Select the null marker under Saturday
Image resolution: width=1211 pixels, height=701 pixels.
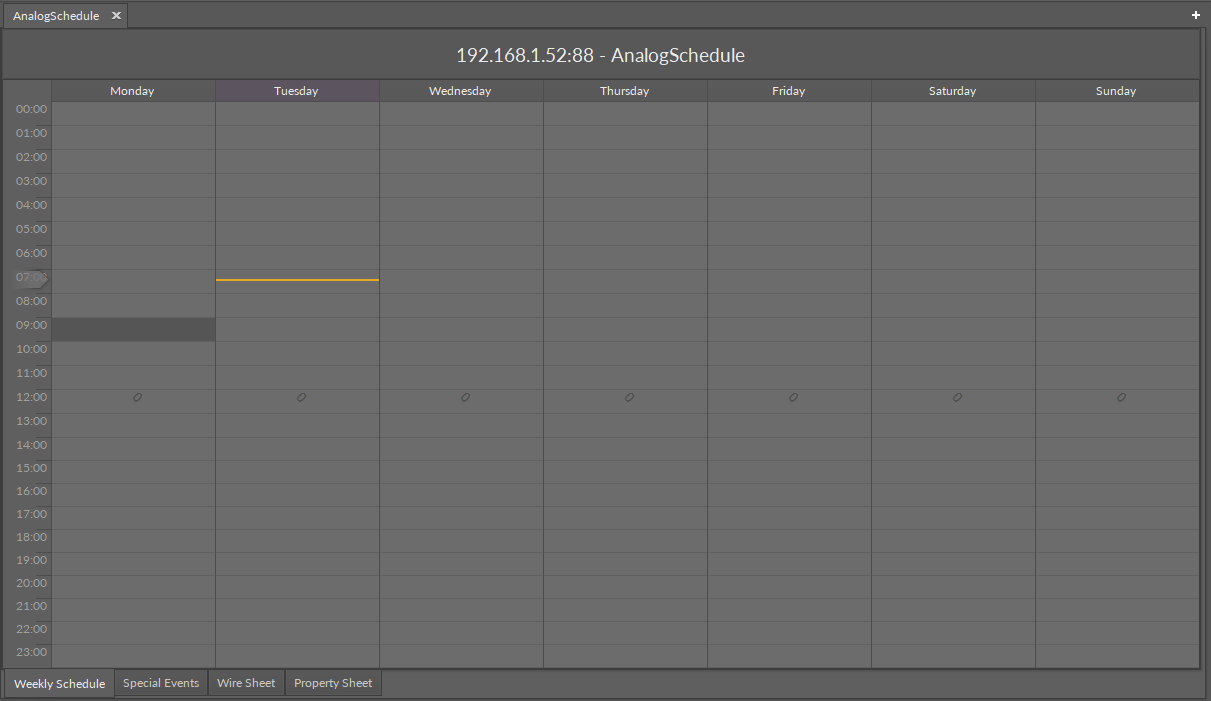point(957,397)
